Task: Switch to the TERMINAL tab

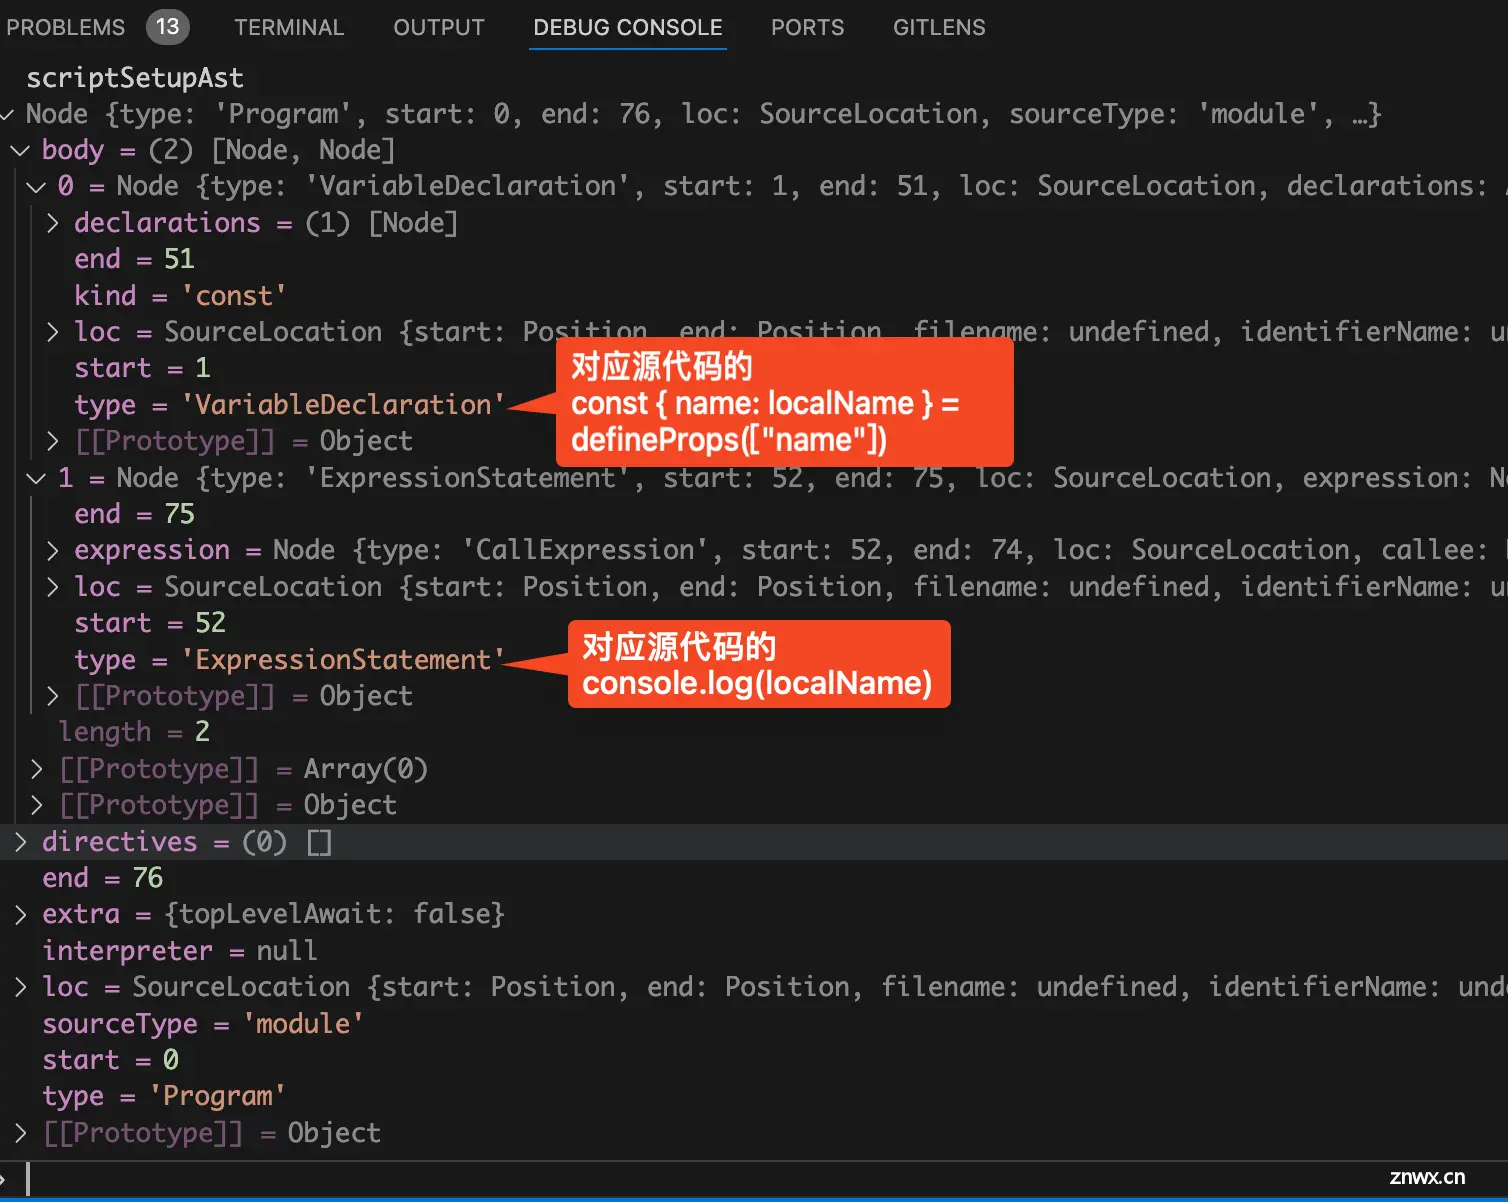Action: (289, 27)
